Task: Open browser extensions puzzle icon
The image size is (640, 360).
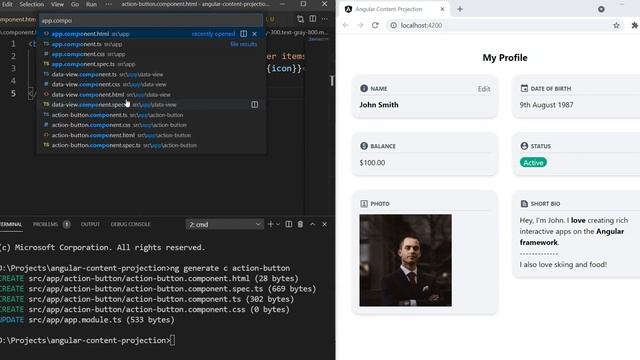Action: [635, 25]
